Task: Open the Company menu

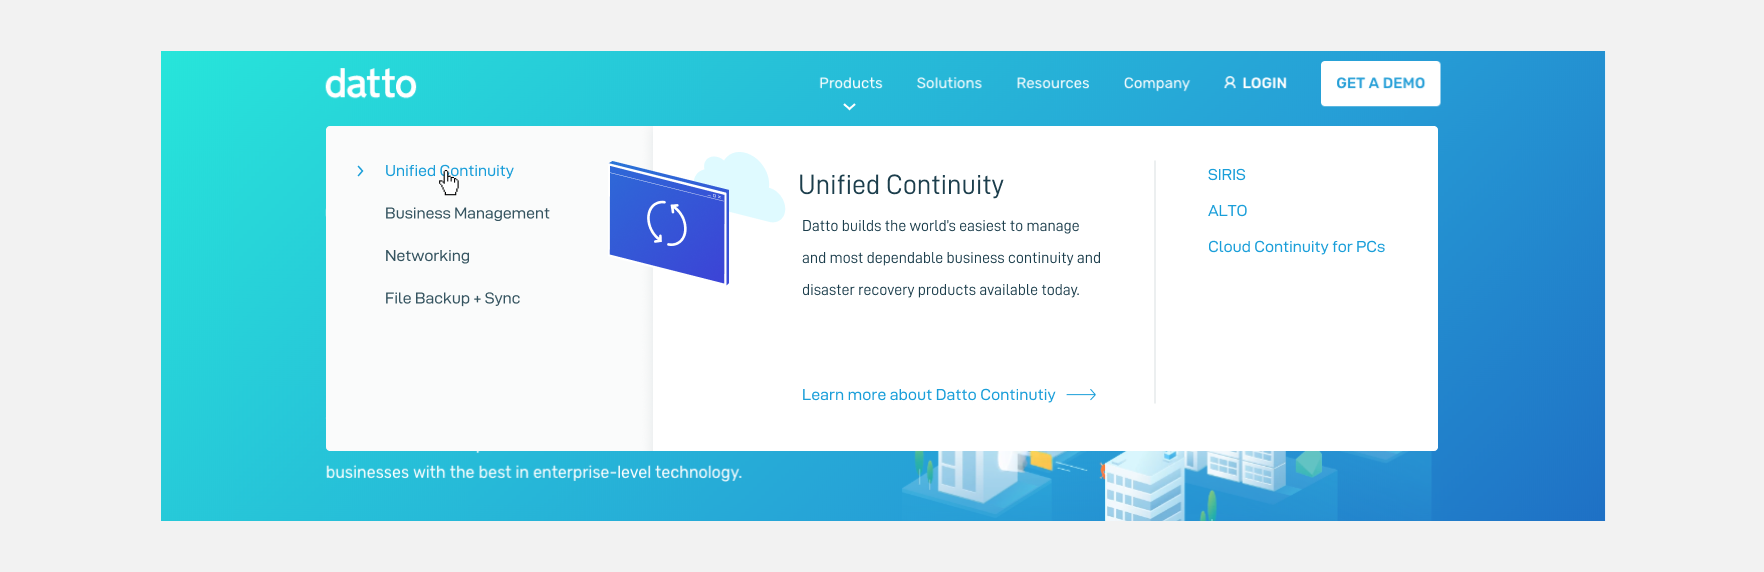Action: pos(1156,83)
